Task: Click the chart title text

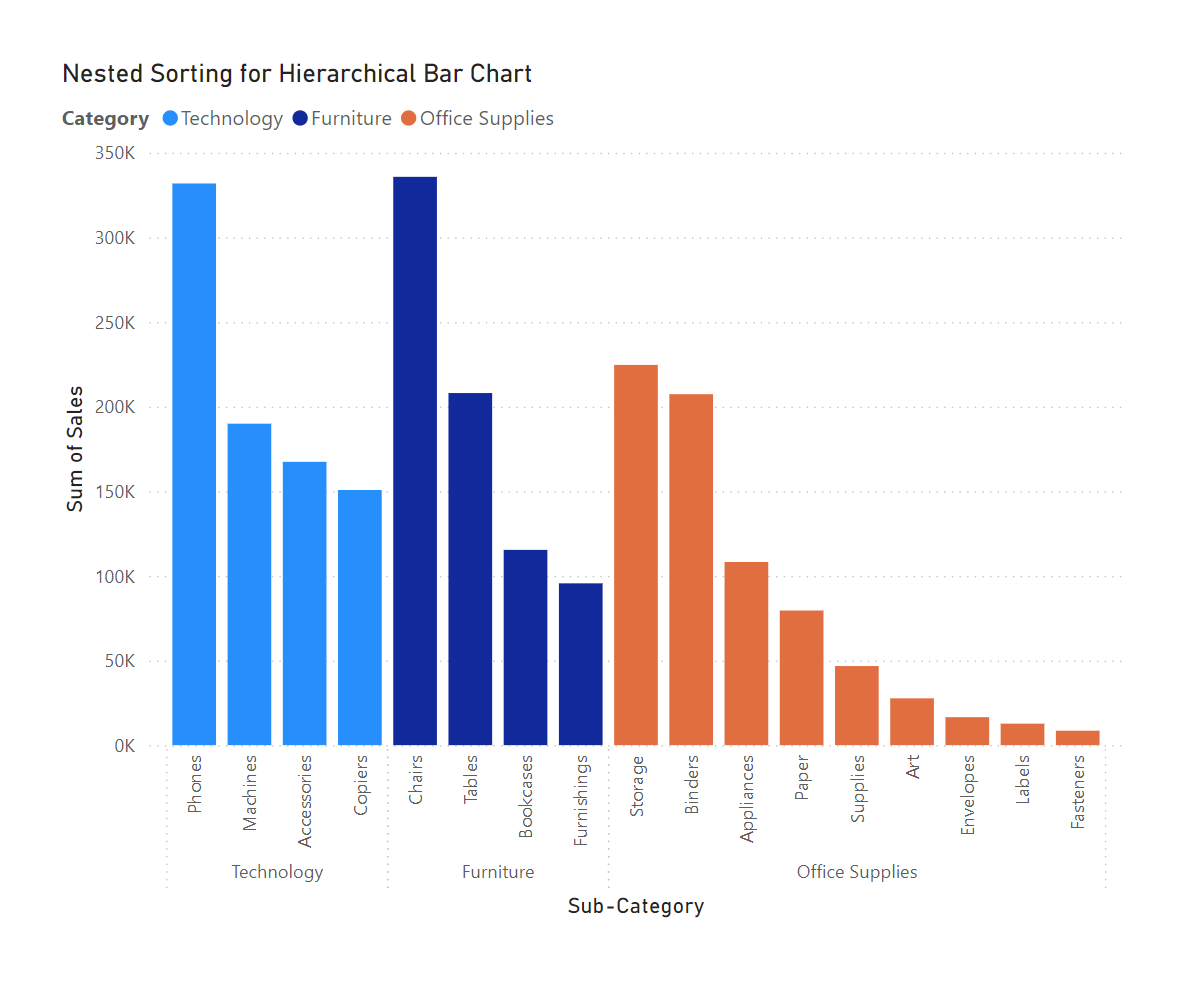Action: pyautogui.click(x=297, y=74)
